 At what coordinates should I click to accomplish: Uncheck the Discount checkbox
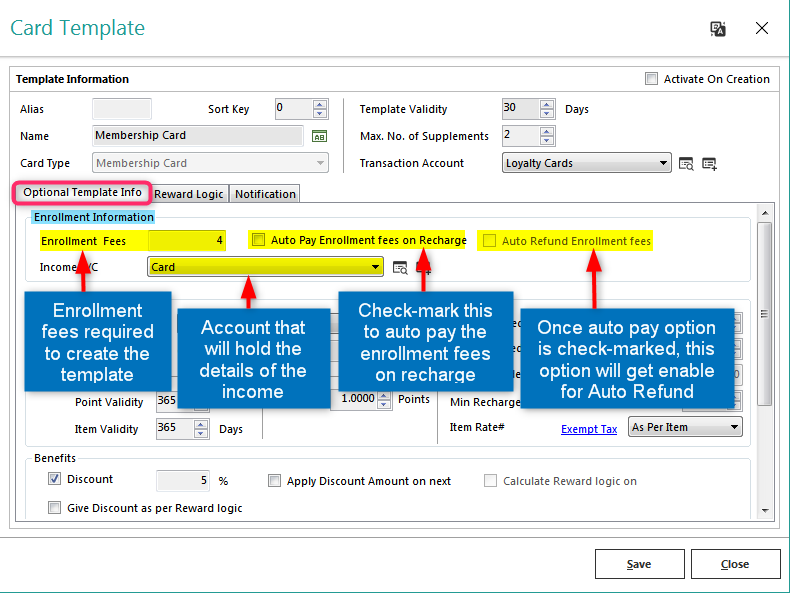click(54, 479)
